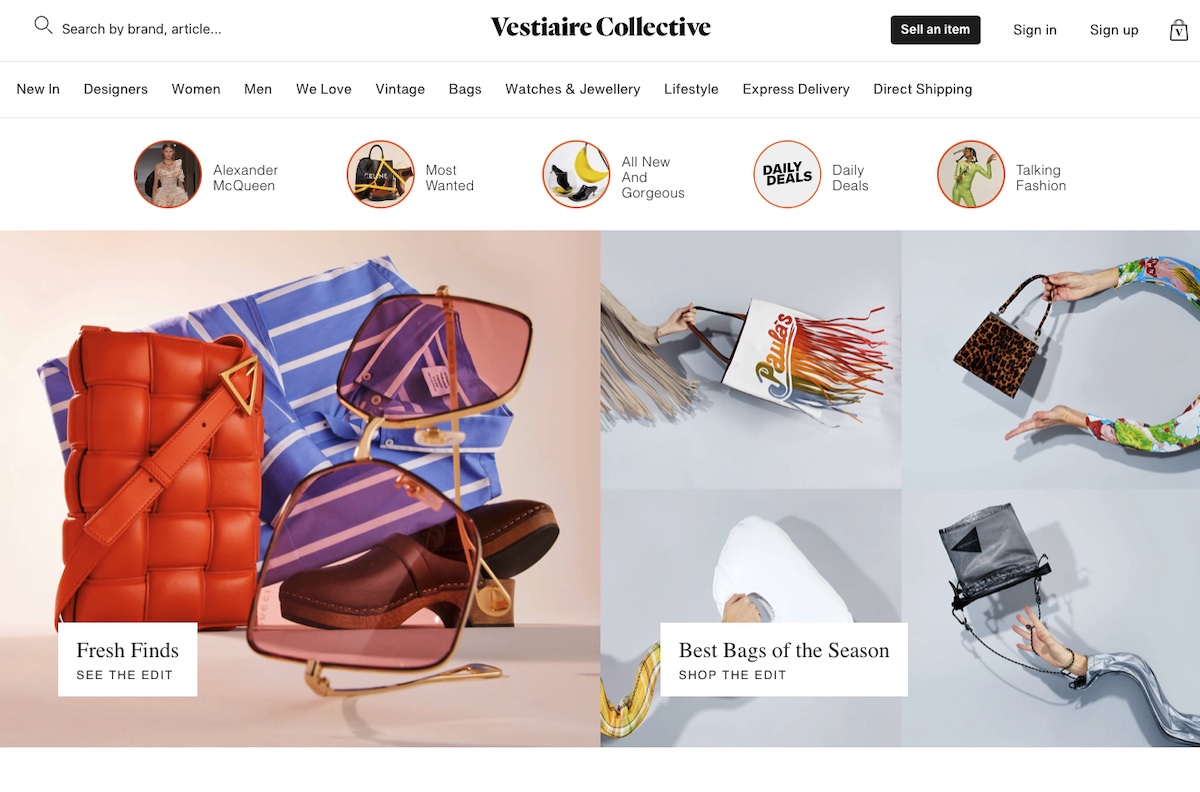Open the Watches & Jewellery menu
This screenshot has width=1200, height=792.
[x=573, y=89]
